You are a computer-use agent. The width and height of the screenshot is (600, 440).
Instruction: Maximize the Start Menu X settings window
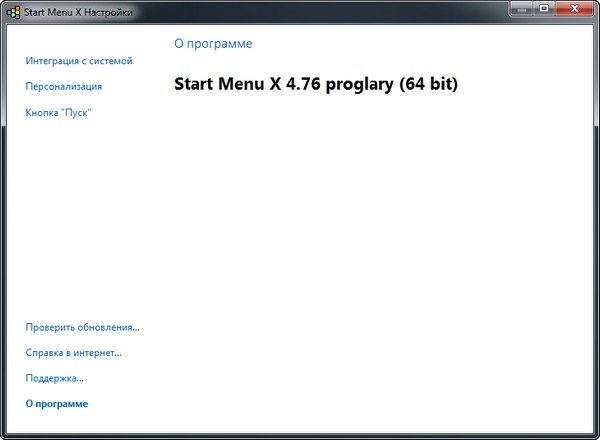[x=544, y=9]
